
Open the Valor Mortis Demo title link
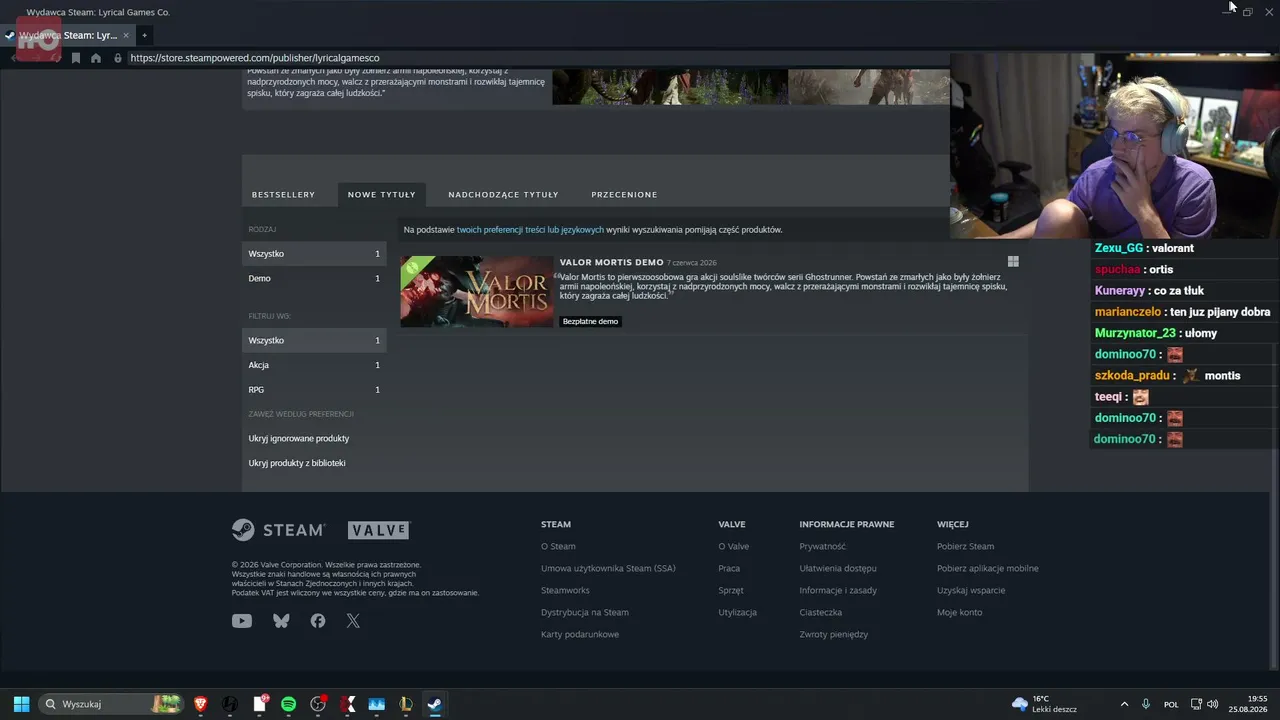[x=611, y=262]
